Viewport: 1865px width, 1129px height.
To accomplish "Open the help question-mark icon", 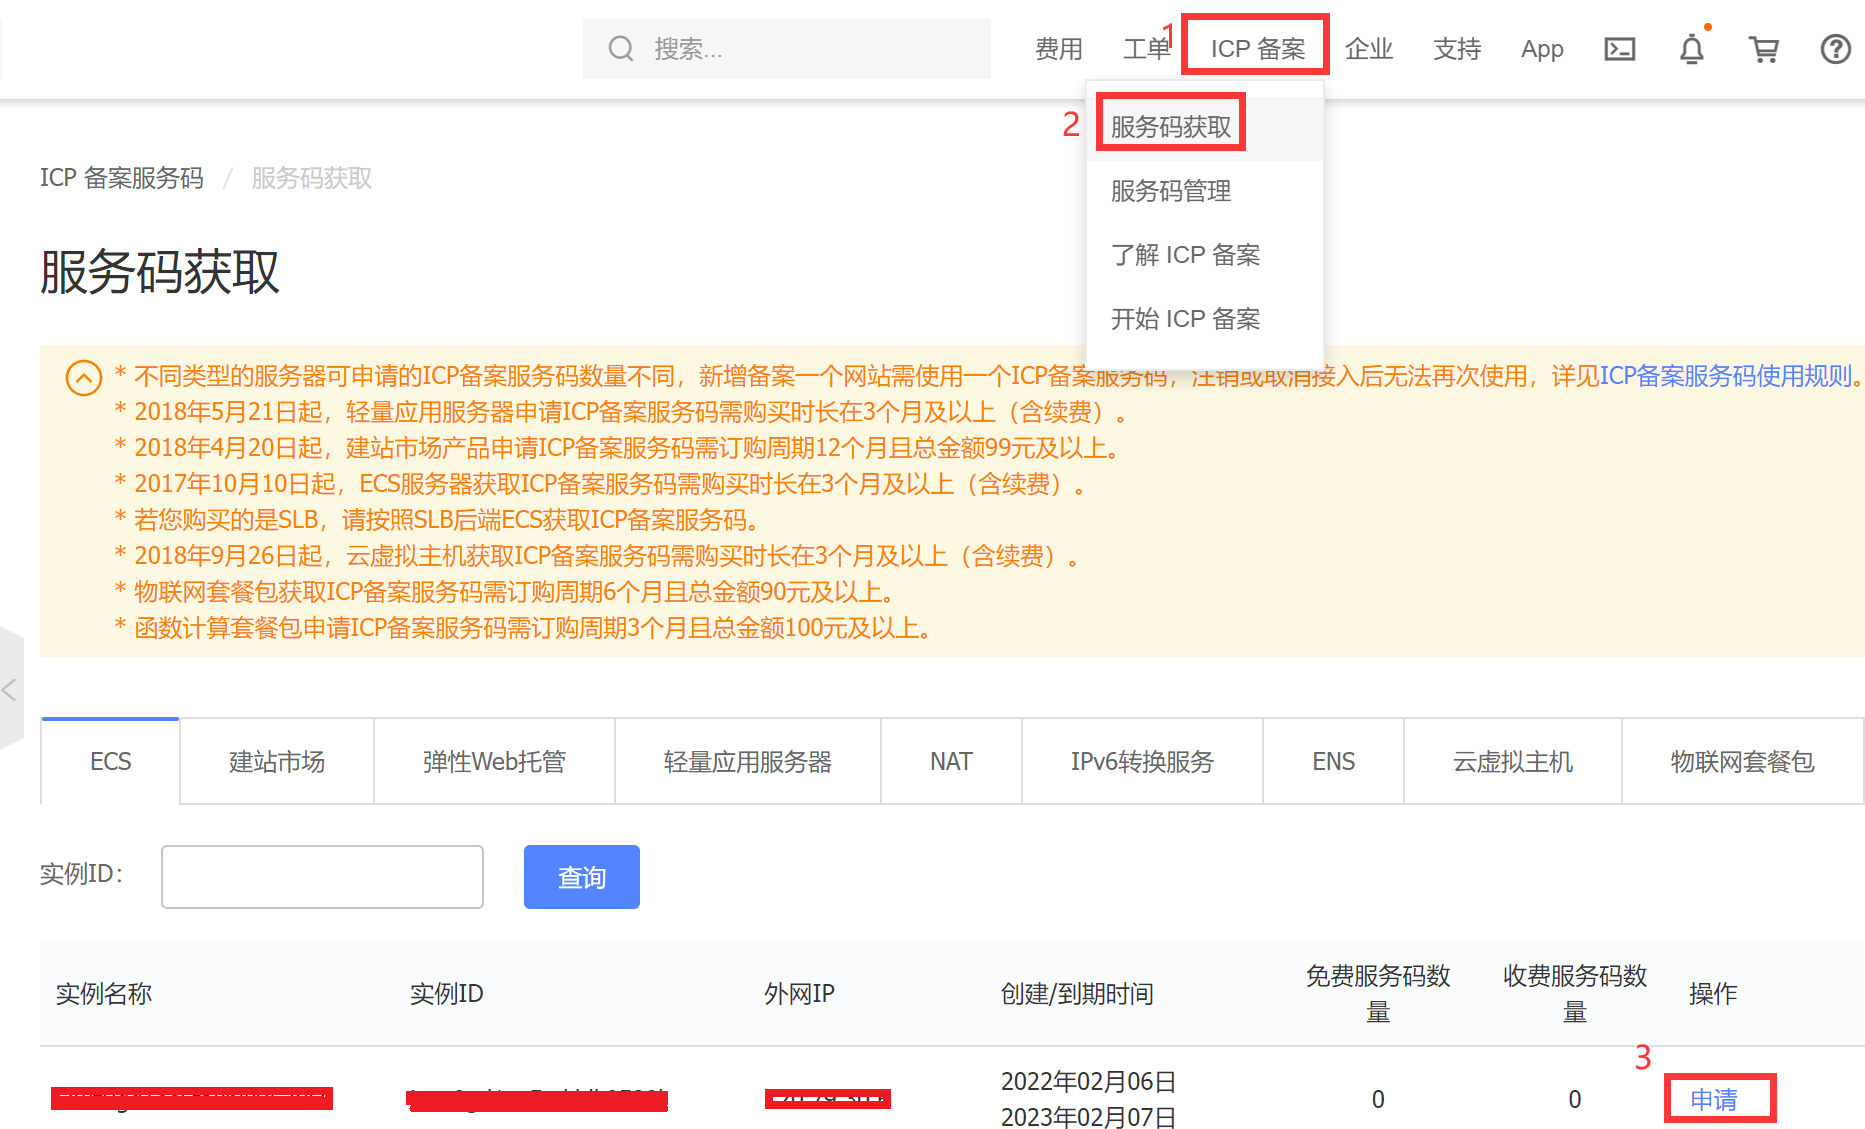I will pyautogui.click(x=1835, y=48).
